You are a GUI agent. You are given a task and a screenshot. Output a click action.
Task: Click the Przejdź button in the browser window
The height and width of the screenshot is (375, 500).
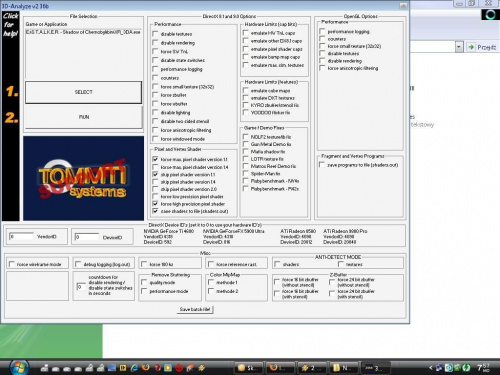click(x=482, y=47)
